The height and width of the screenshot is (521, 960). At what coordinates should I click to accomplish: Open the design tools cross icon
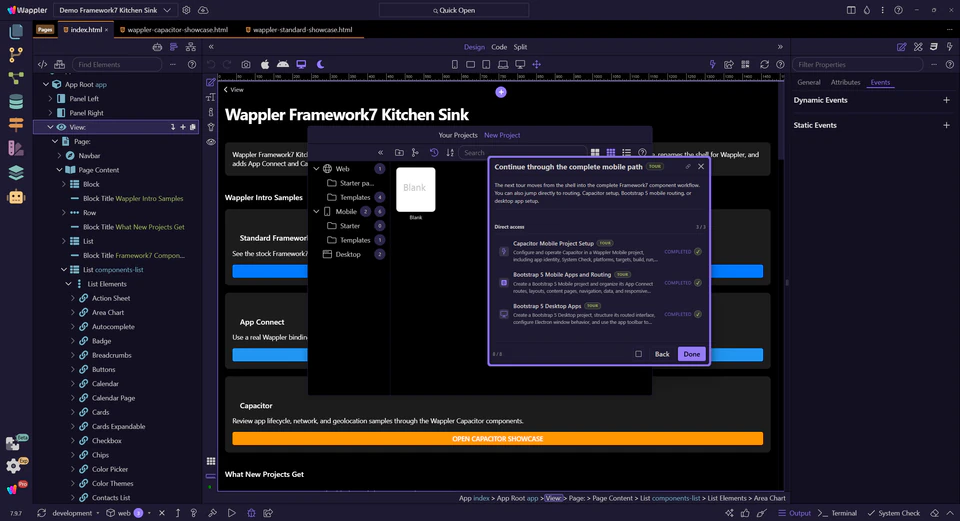[918, 47]
